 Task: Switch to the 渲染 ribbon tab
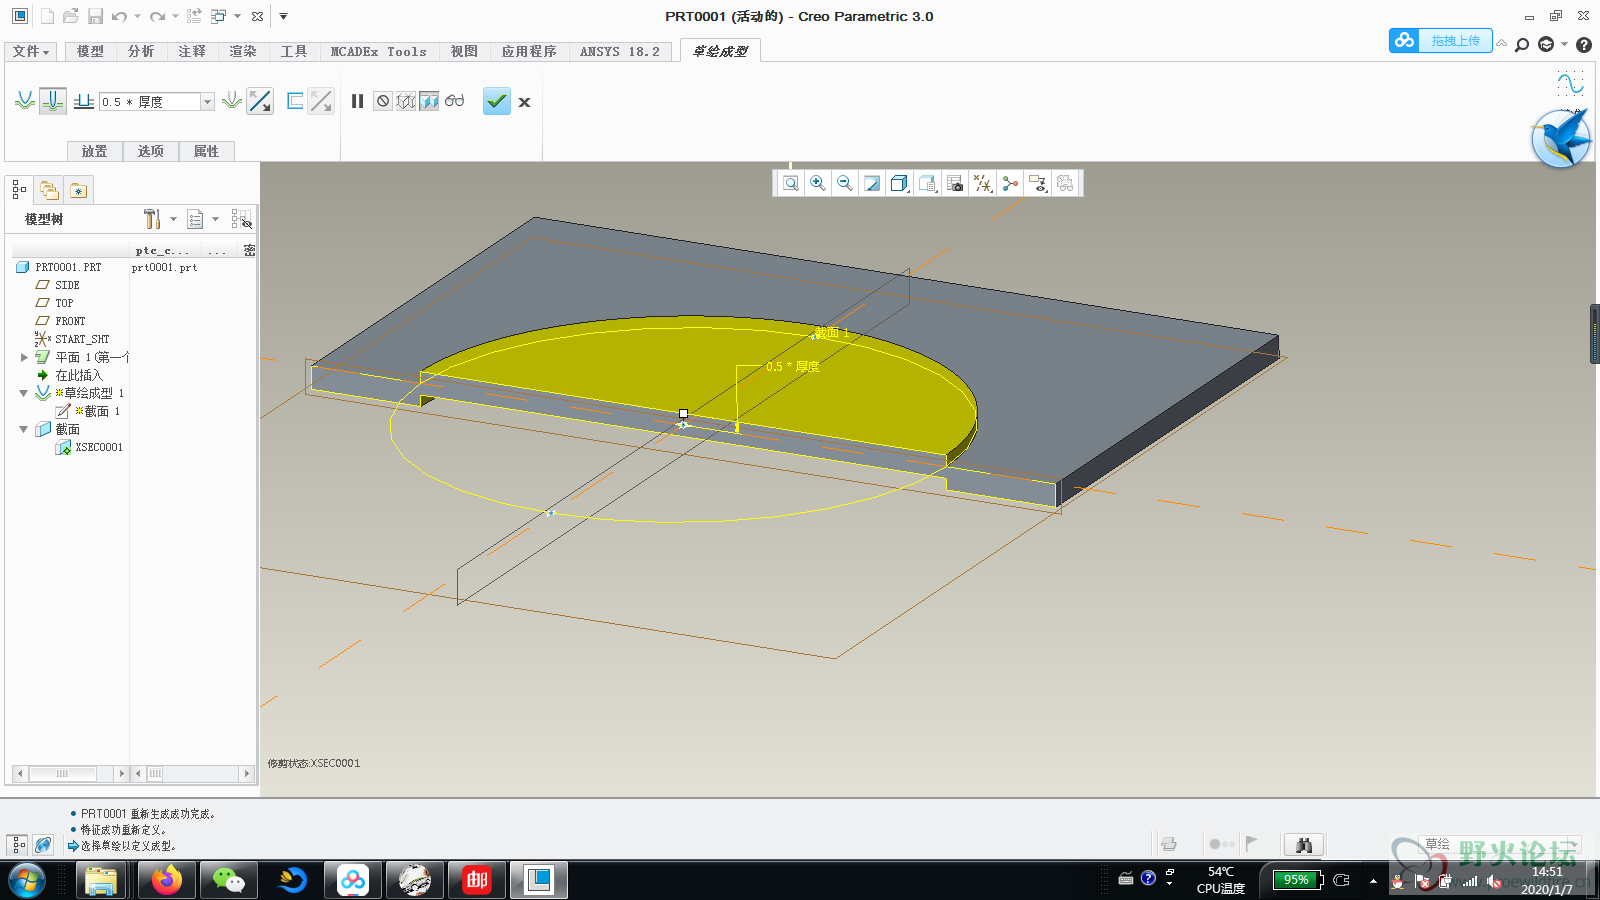click(x=243, y=51)
